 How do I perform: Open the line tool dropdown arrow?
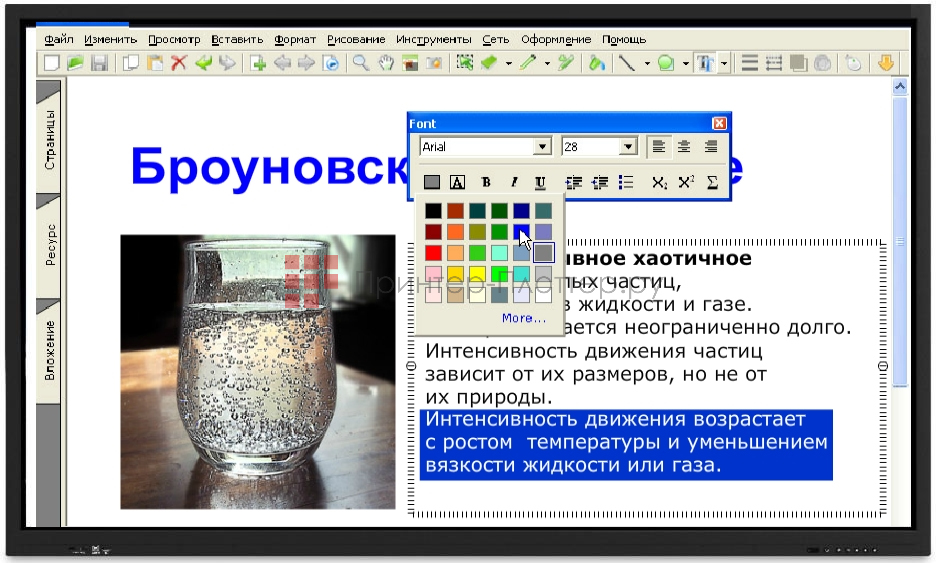click(x=646, y=63)
